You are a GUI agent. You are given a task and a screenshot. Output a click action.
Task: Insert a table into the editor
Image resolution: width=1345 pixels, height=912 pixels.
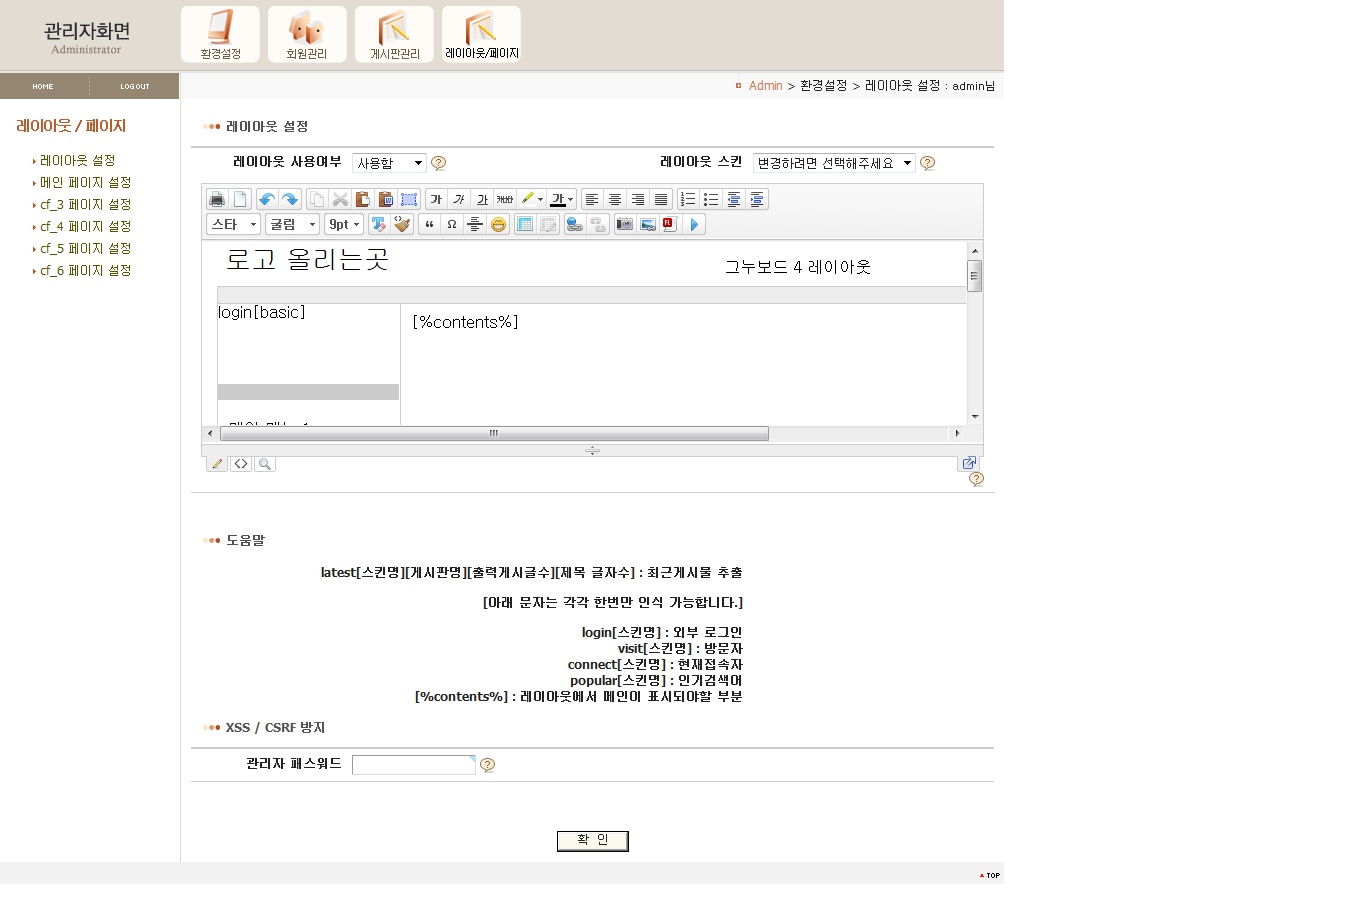click(x=525, y=224)
